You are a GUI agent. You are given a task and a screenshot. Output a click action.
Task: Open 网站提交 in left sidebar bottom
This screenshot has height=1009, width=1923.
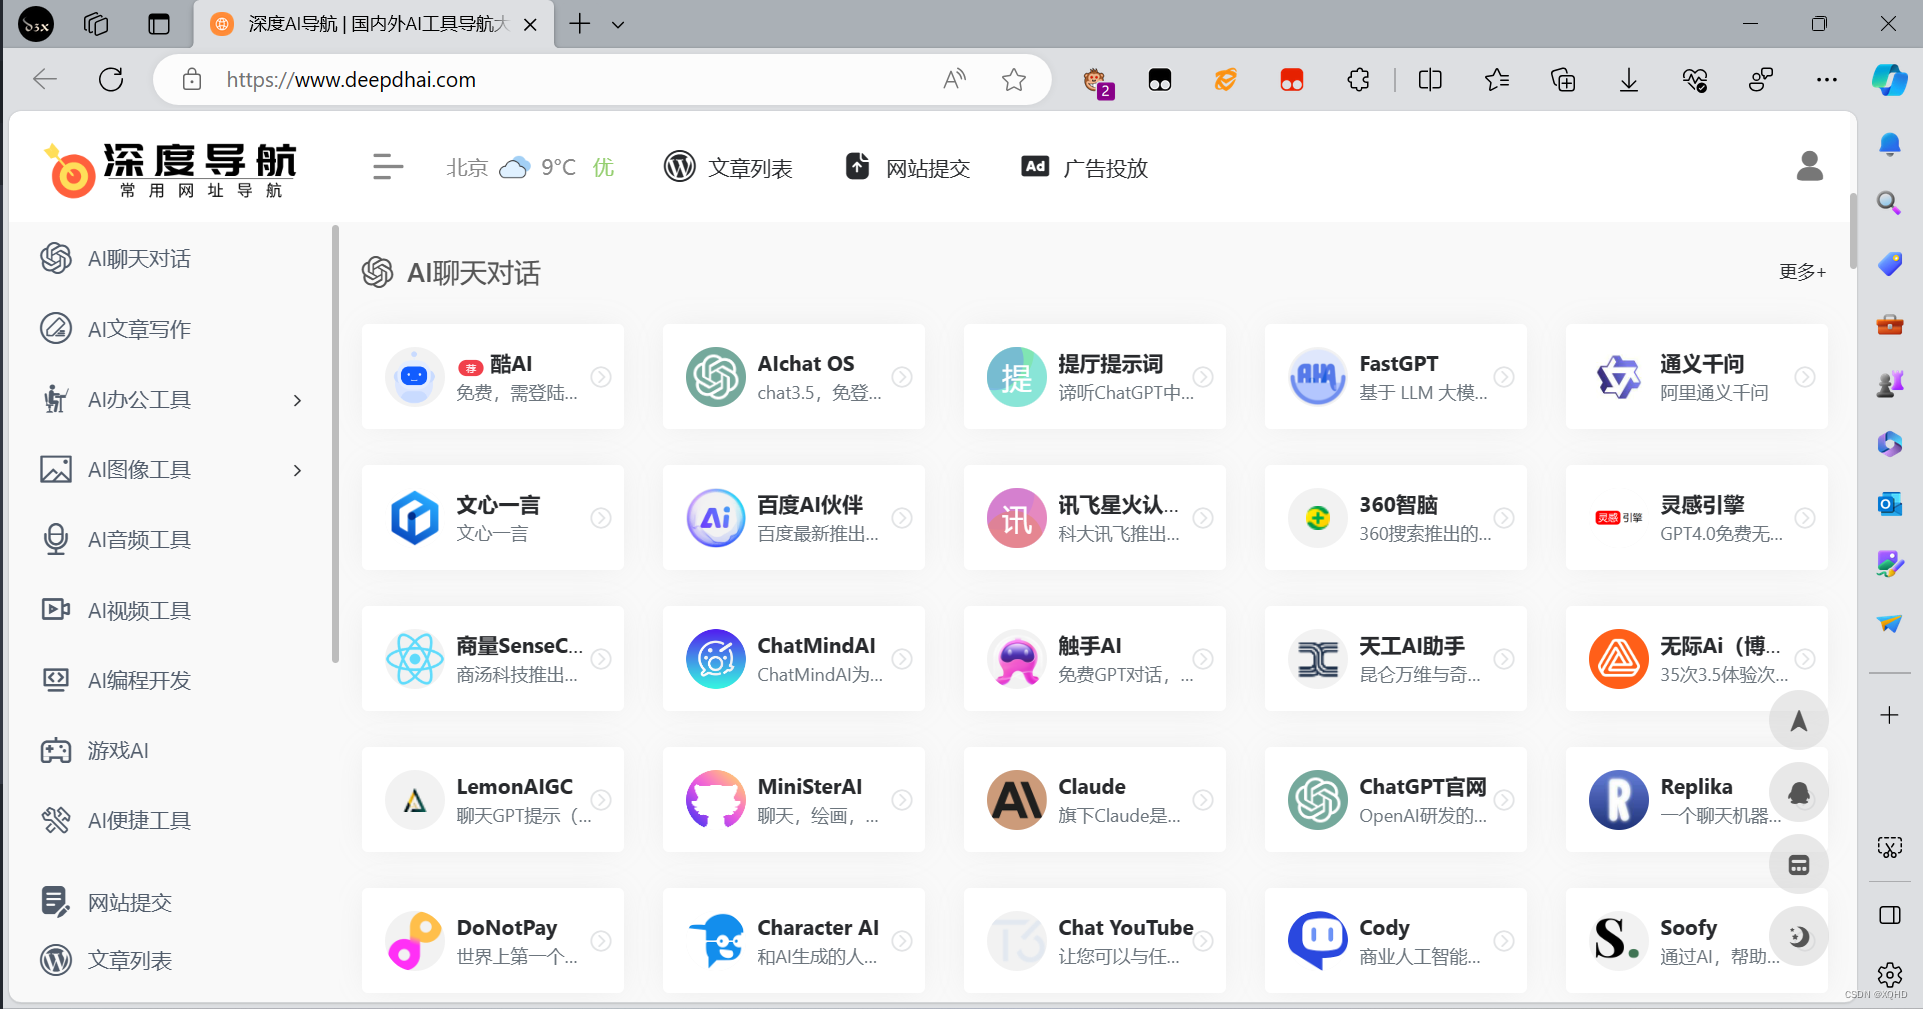coord(107,902)
